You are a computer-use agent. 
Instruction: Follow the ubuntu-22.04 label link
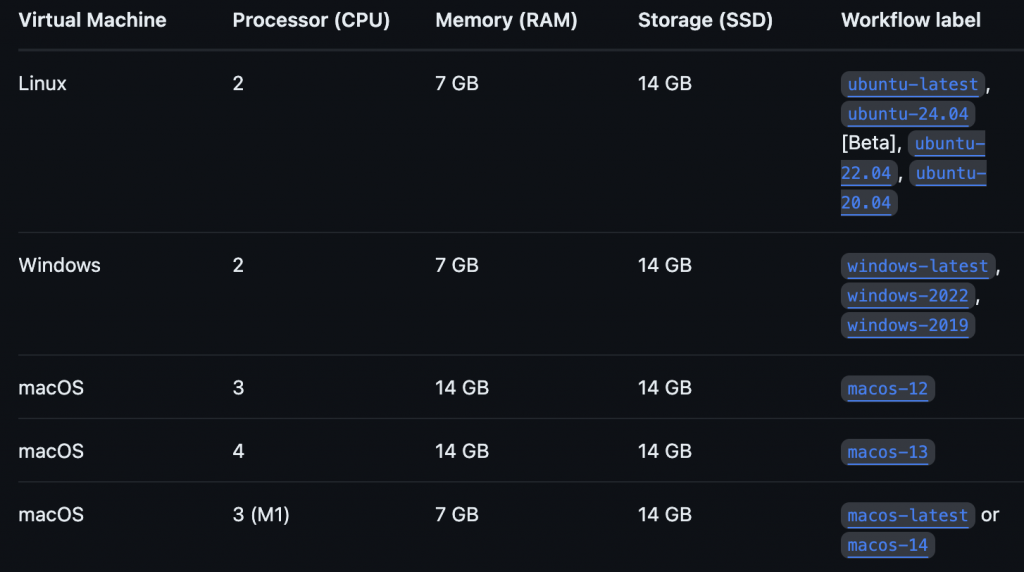[949, 144]
